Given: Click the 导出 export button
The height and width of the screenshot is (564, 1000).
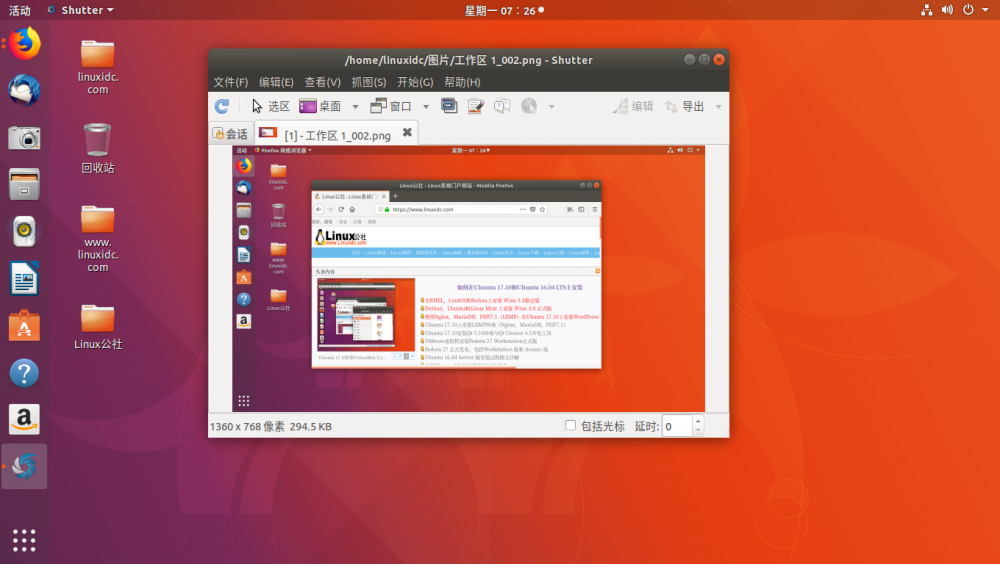Looking at the screenshot, I should point(684,106).
